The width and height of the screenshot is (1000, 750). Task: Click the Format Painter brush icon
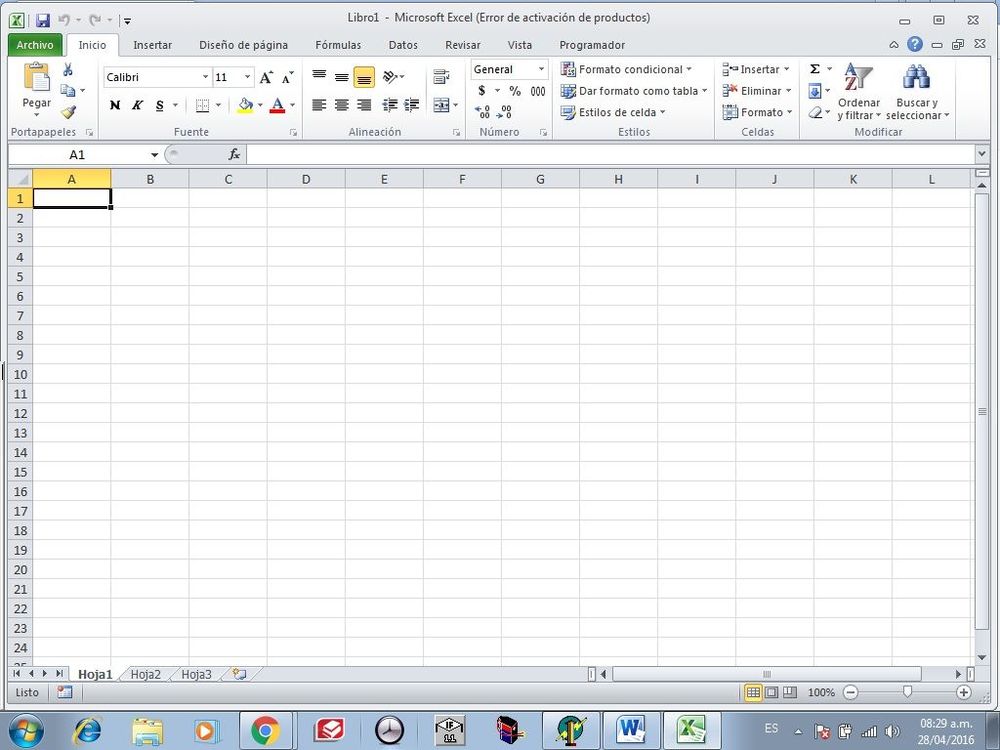coord(68,112)
